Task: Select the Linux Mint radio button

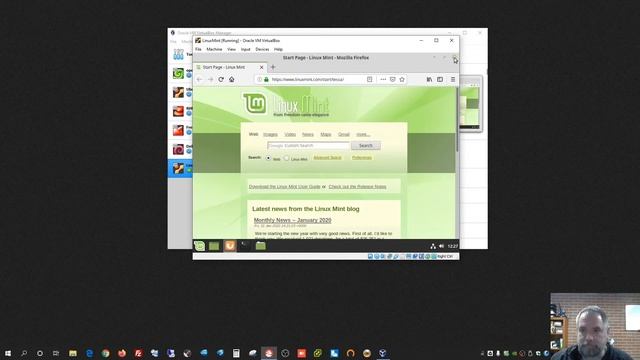Action: tap(286, 158)
